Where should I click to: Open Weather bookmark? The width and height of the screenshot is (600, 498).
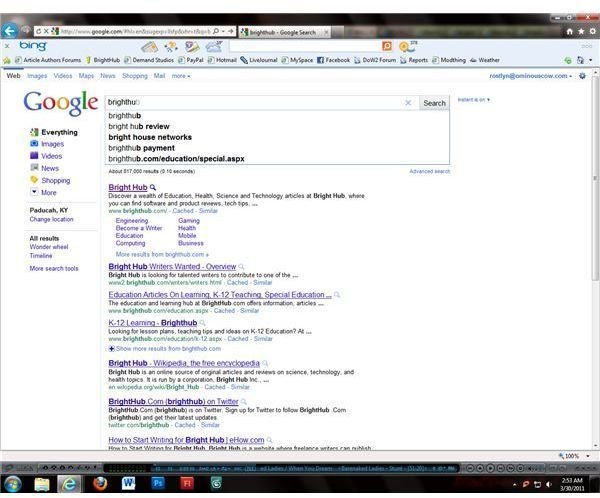(485, 60)
